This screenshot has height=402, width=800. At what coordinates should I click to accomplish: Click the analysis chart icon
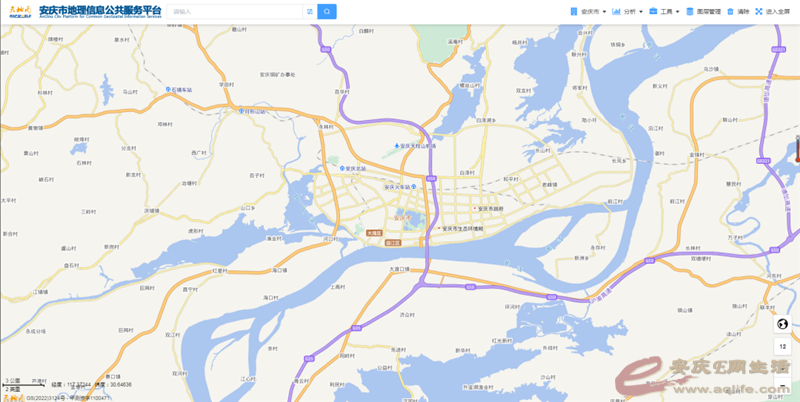click(616, 11)
